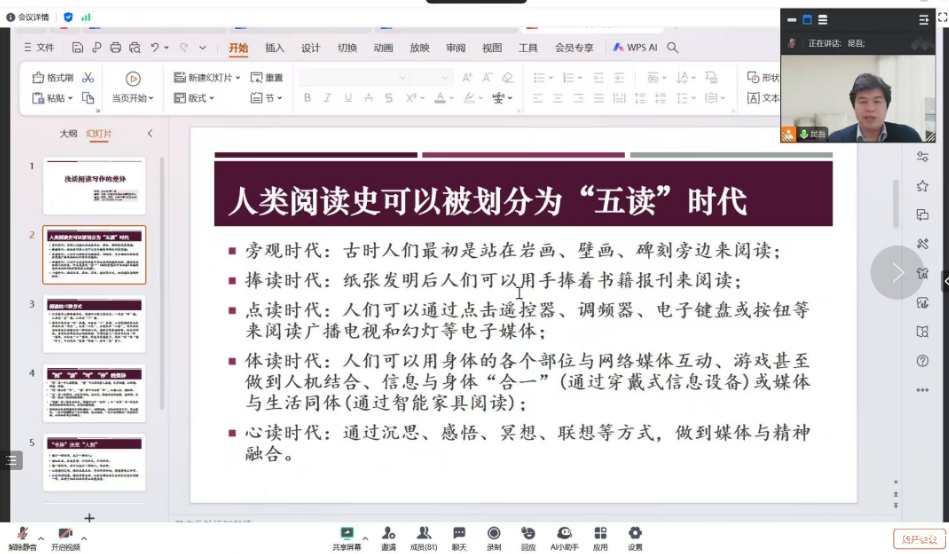Click the 共享屏幕 share screen icon
This screenshot has height=554, width=949.
pos(347,533)
